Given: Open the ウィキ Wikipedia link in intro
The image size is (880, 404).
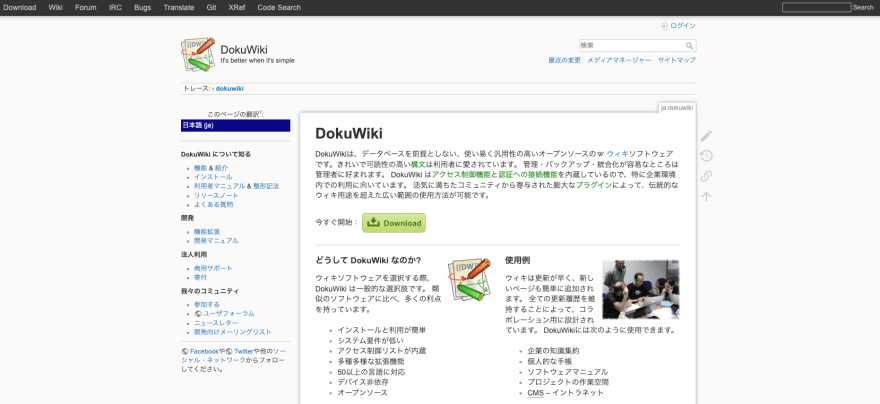Looking at the screenshot, I should 617,154.
